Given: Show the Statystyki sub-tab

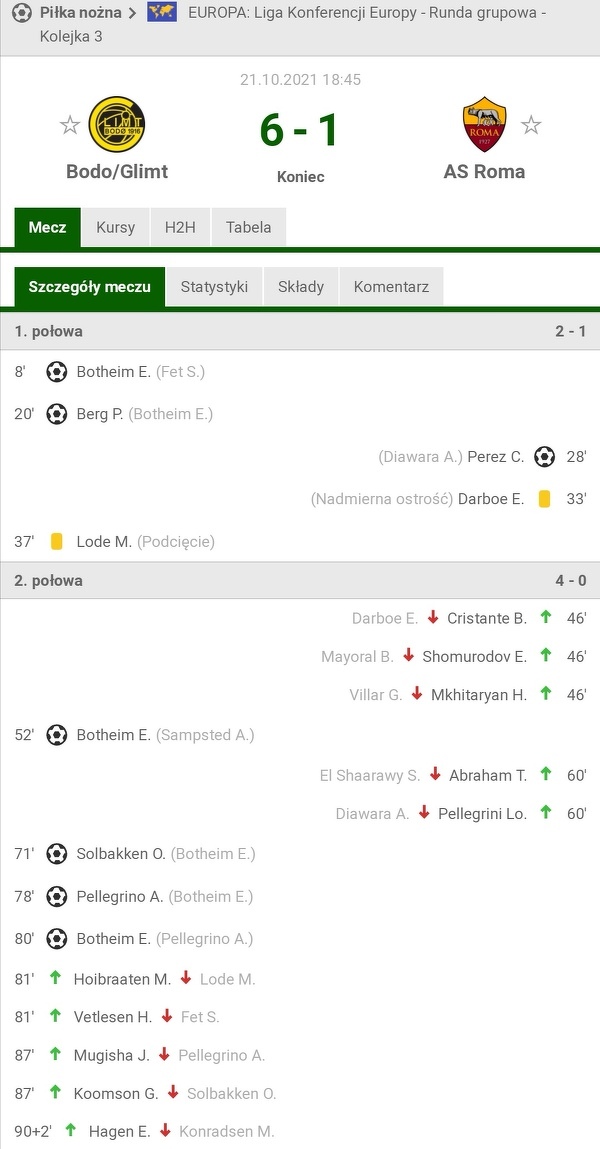Looking at the screenshot, I should coord(214,287).
